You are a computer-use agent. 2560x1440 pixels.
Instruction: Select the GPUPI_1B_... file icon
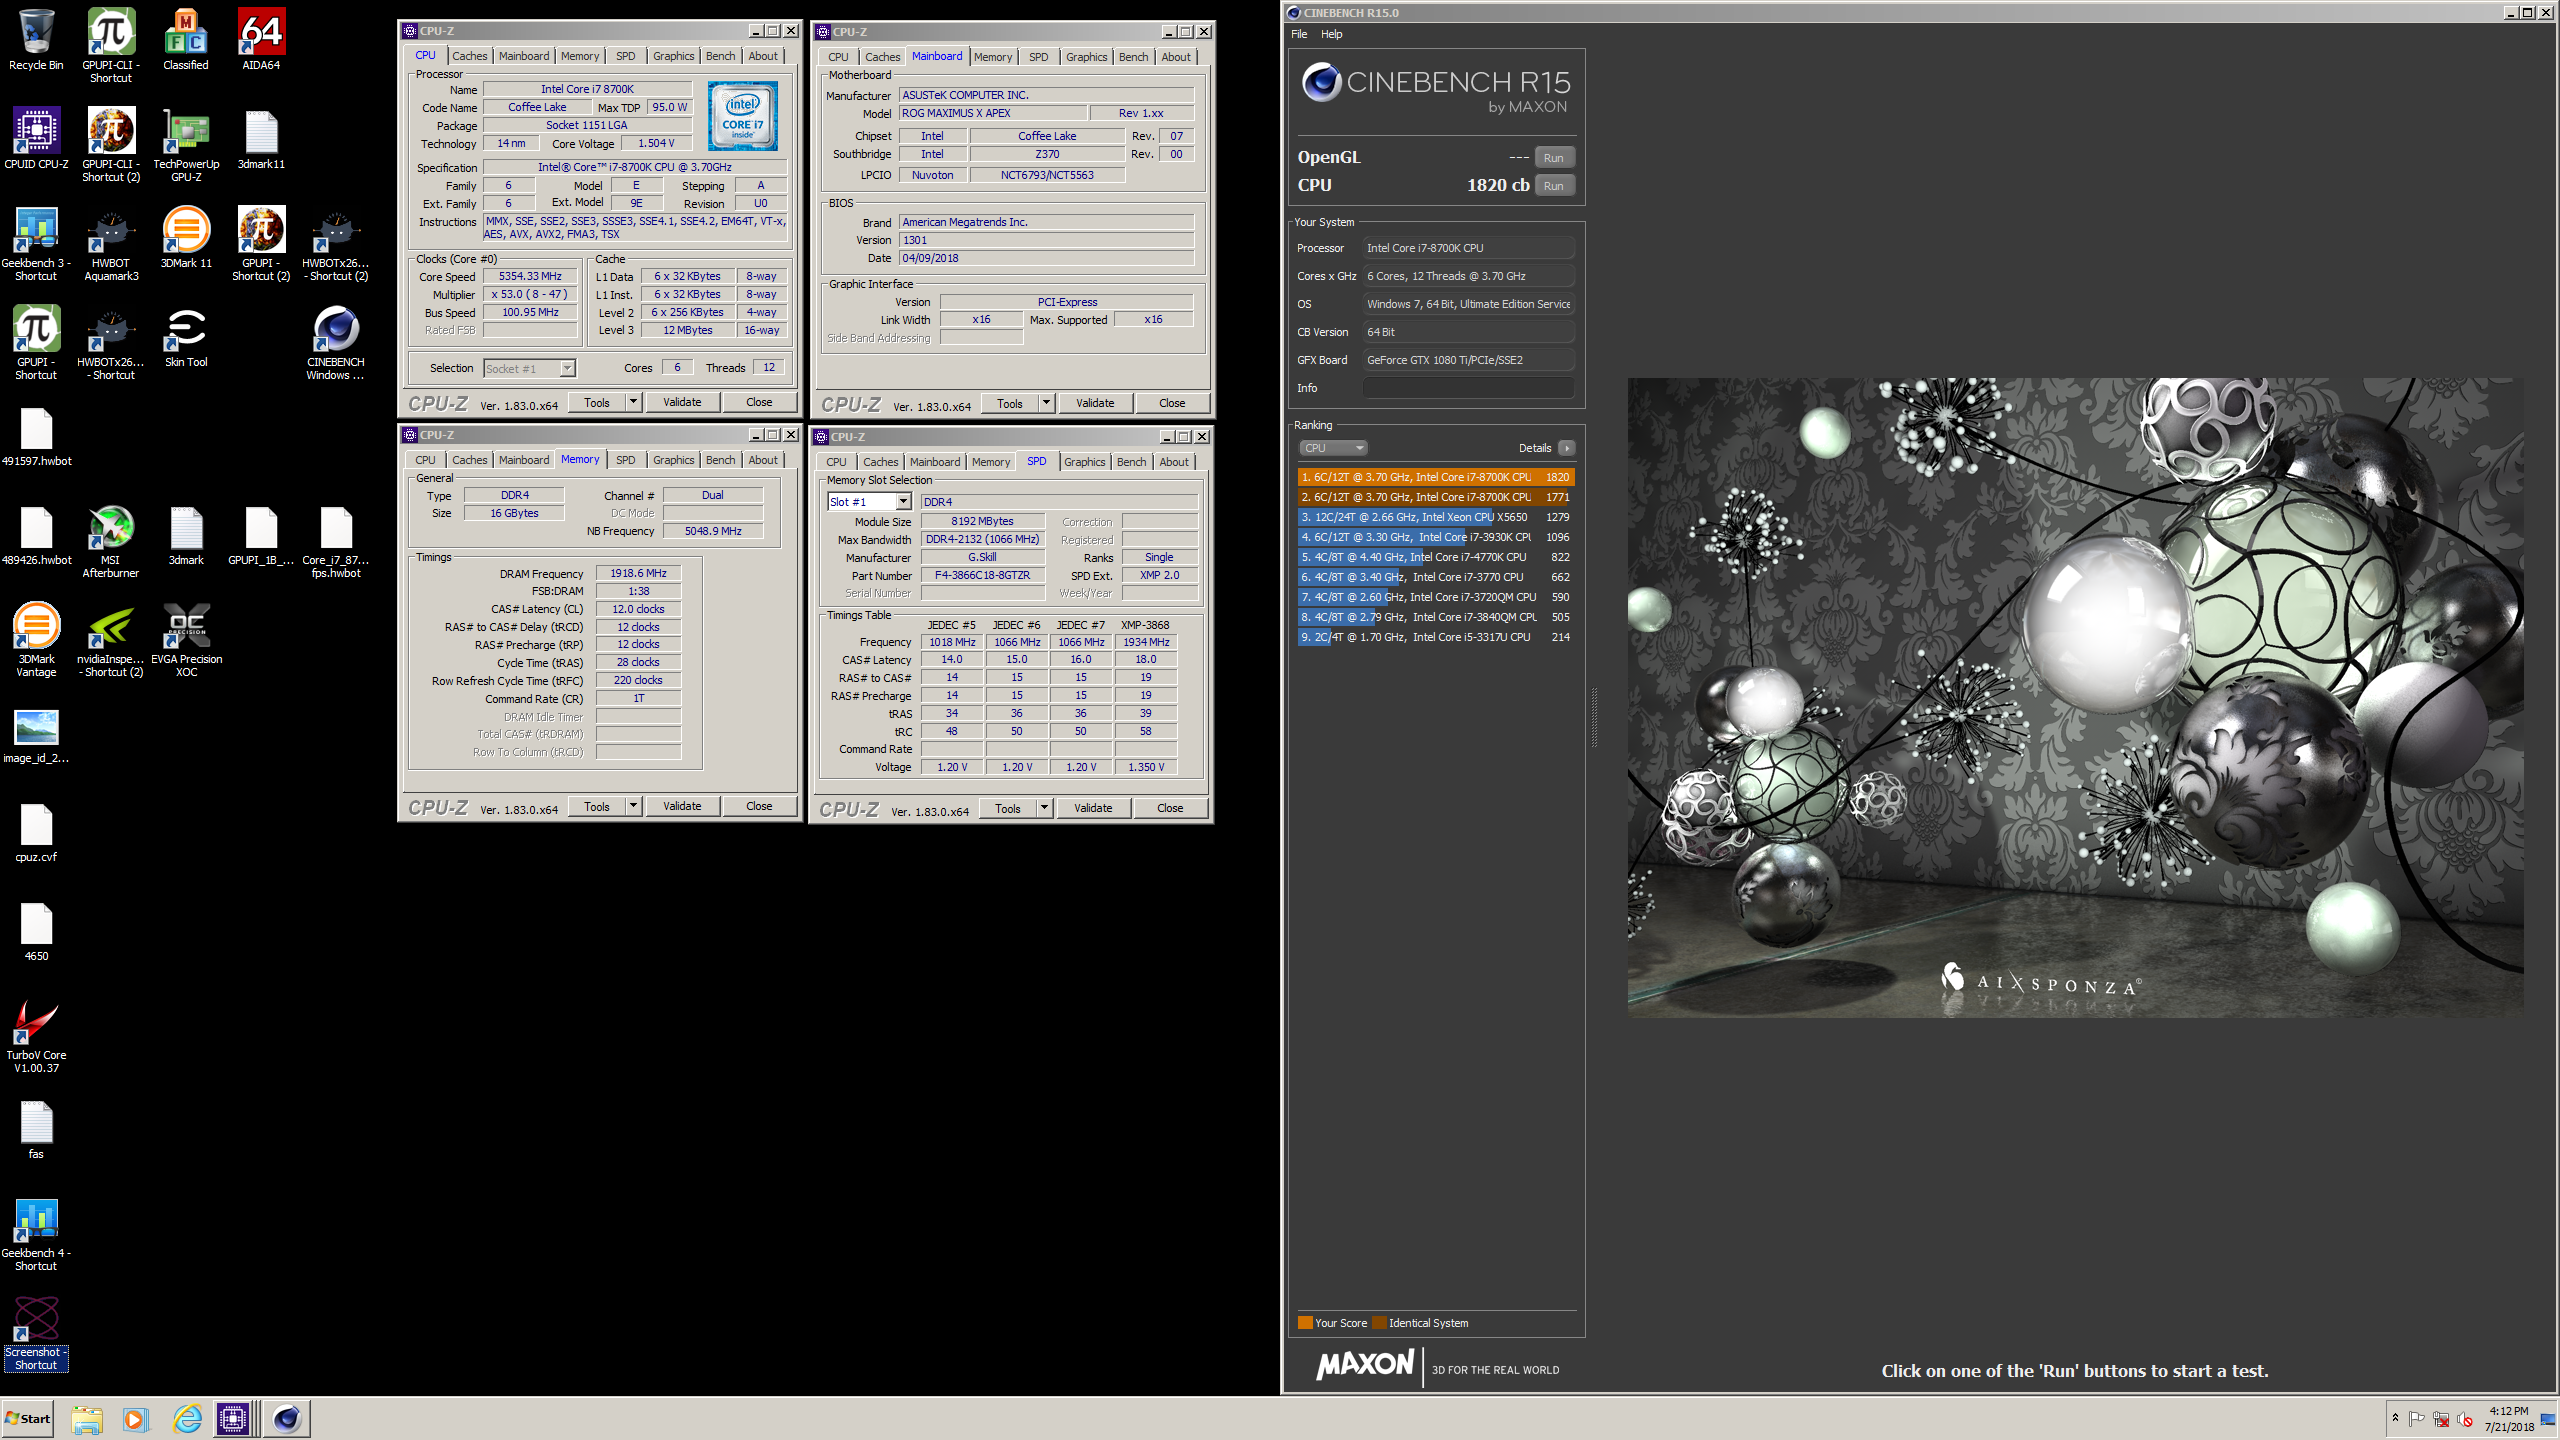pyautogui.click(x=261, y=536)
